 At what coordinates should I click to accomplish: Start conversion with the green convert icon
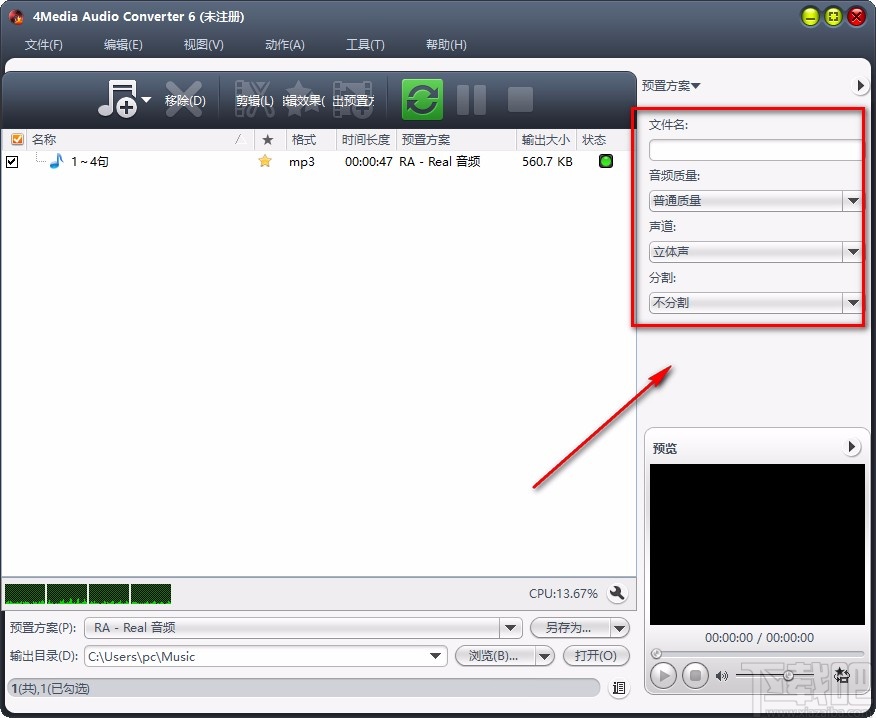421,98
